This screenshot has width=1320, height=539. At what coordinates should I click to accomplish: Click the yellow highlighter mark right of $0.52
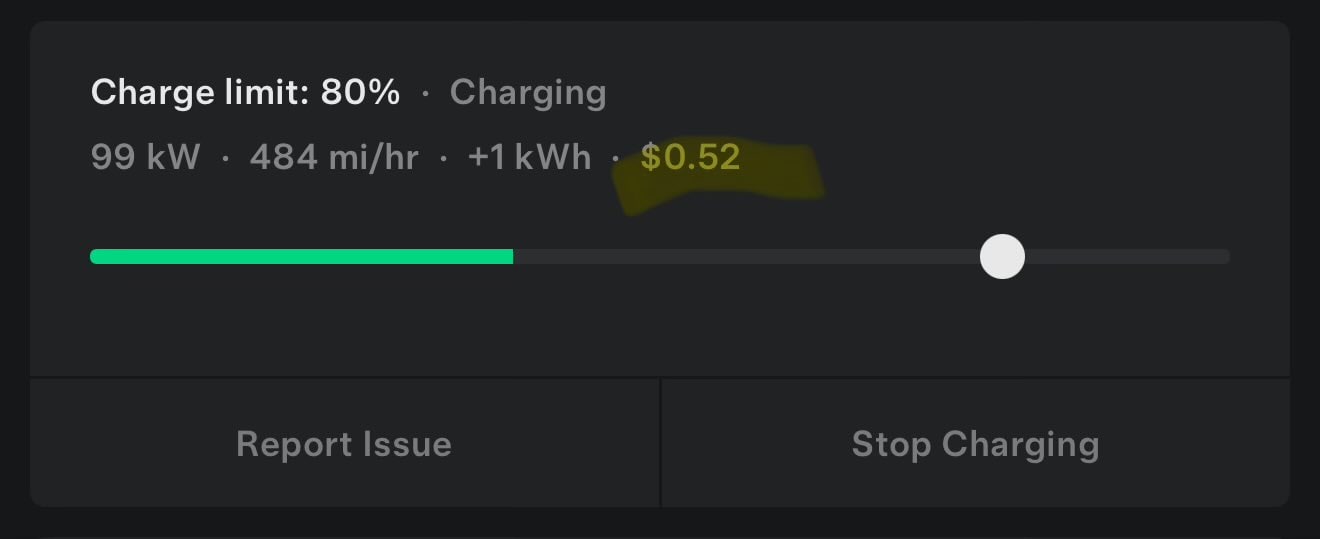pyautogui.click(x=783, y=175)
